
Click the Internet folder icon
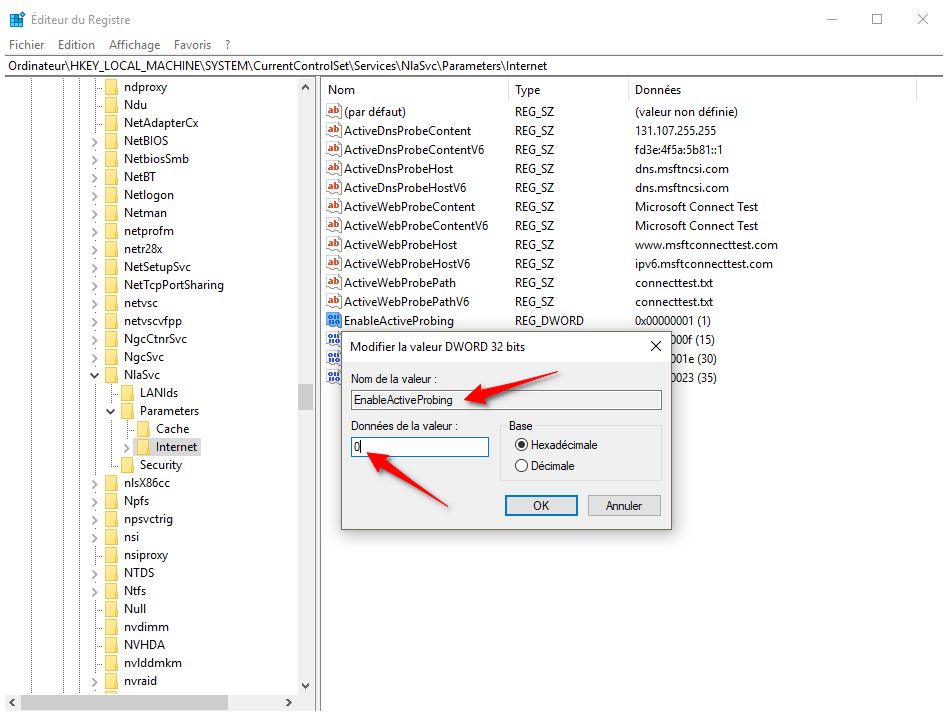click(143, 447)
